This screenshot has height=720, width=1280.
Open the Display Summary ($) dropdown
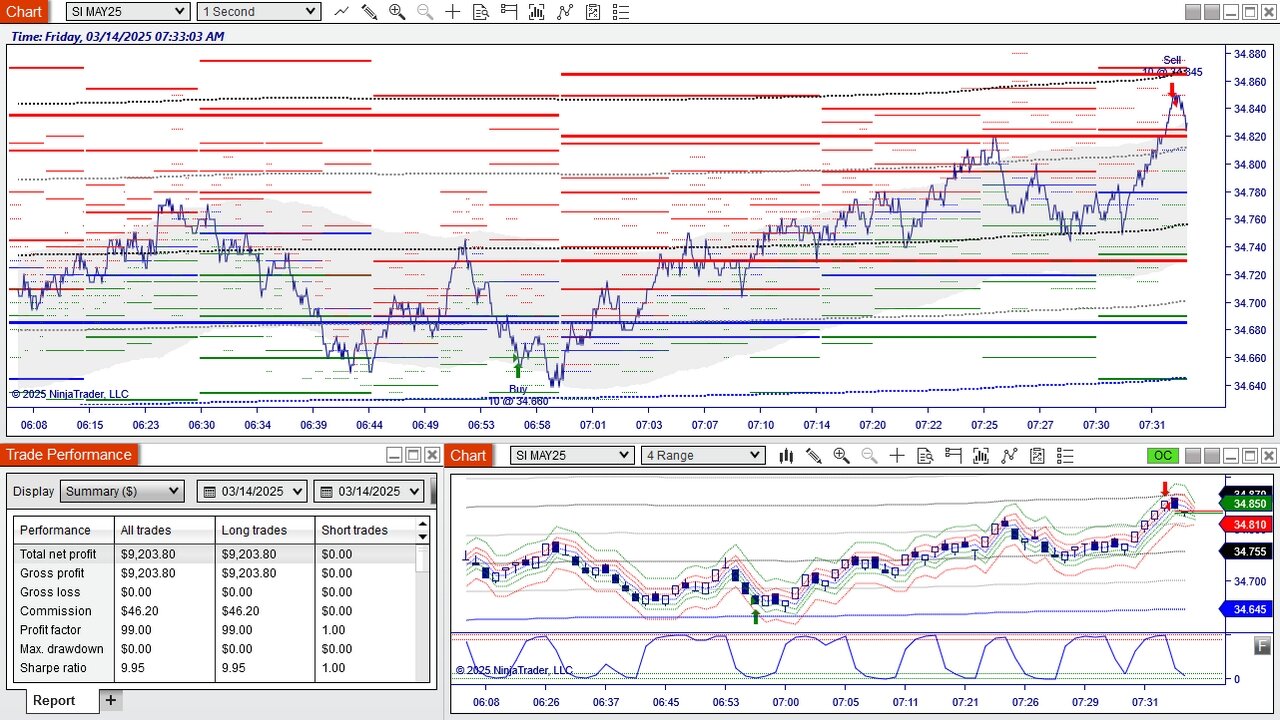[x=122, y=491]
